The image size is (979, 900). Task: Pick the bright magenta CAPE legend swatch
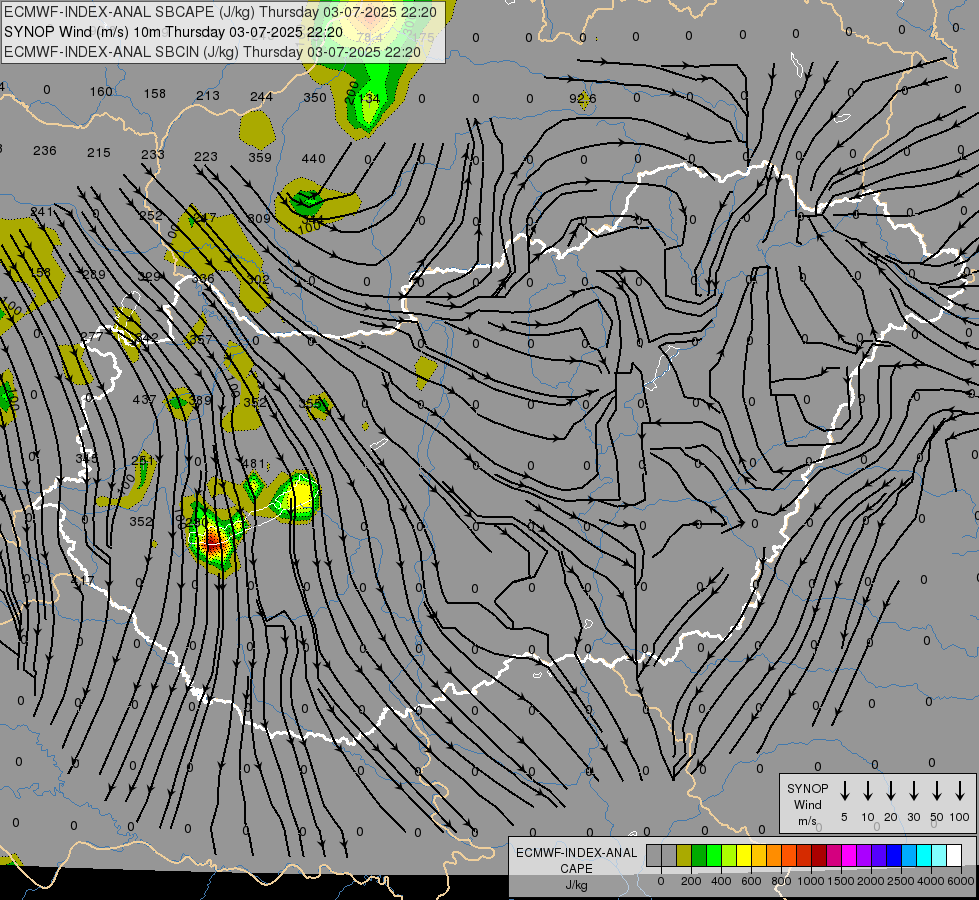849,856
